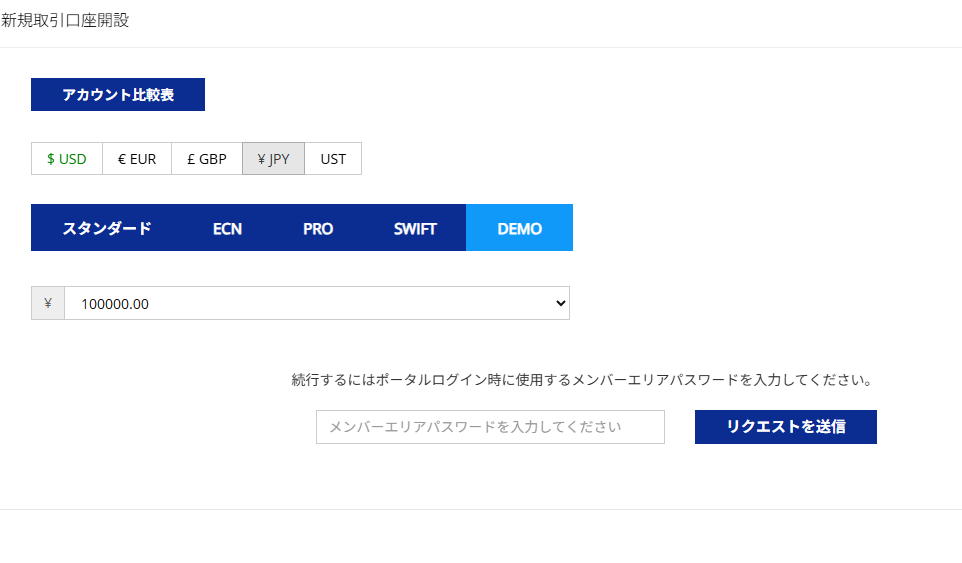Click the アカウント比較表 button

[118, 95]
